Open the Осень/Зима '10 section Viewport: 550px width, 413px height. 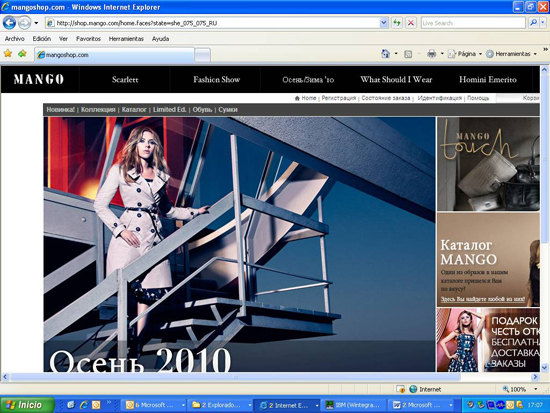308,80
